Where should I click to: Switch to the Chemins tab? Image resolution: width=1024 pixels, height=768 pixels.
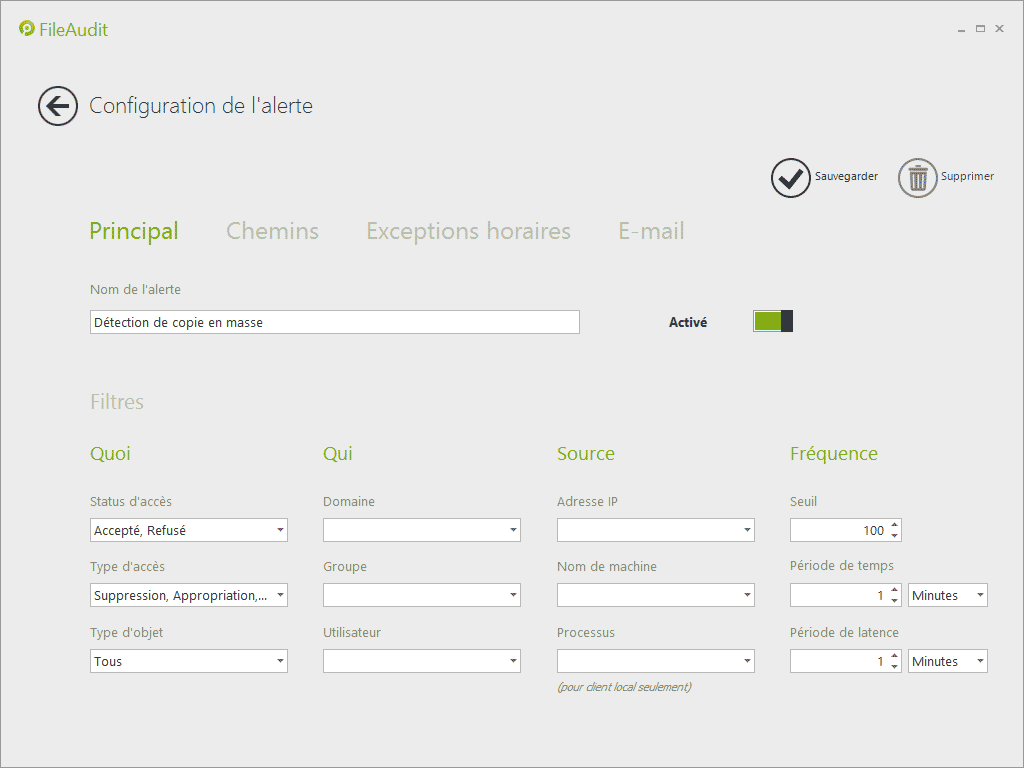(x=272, y=231)
